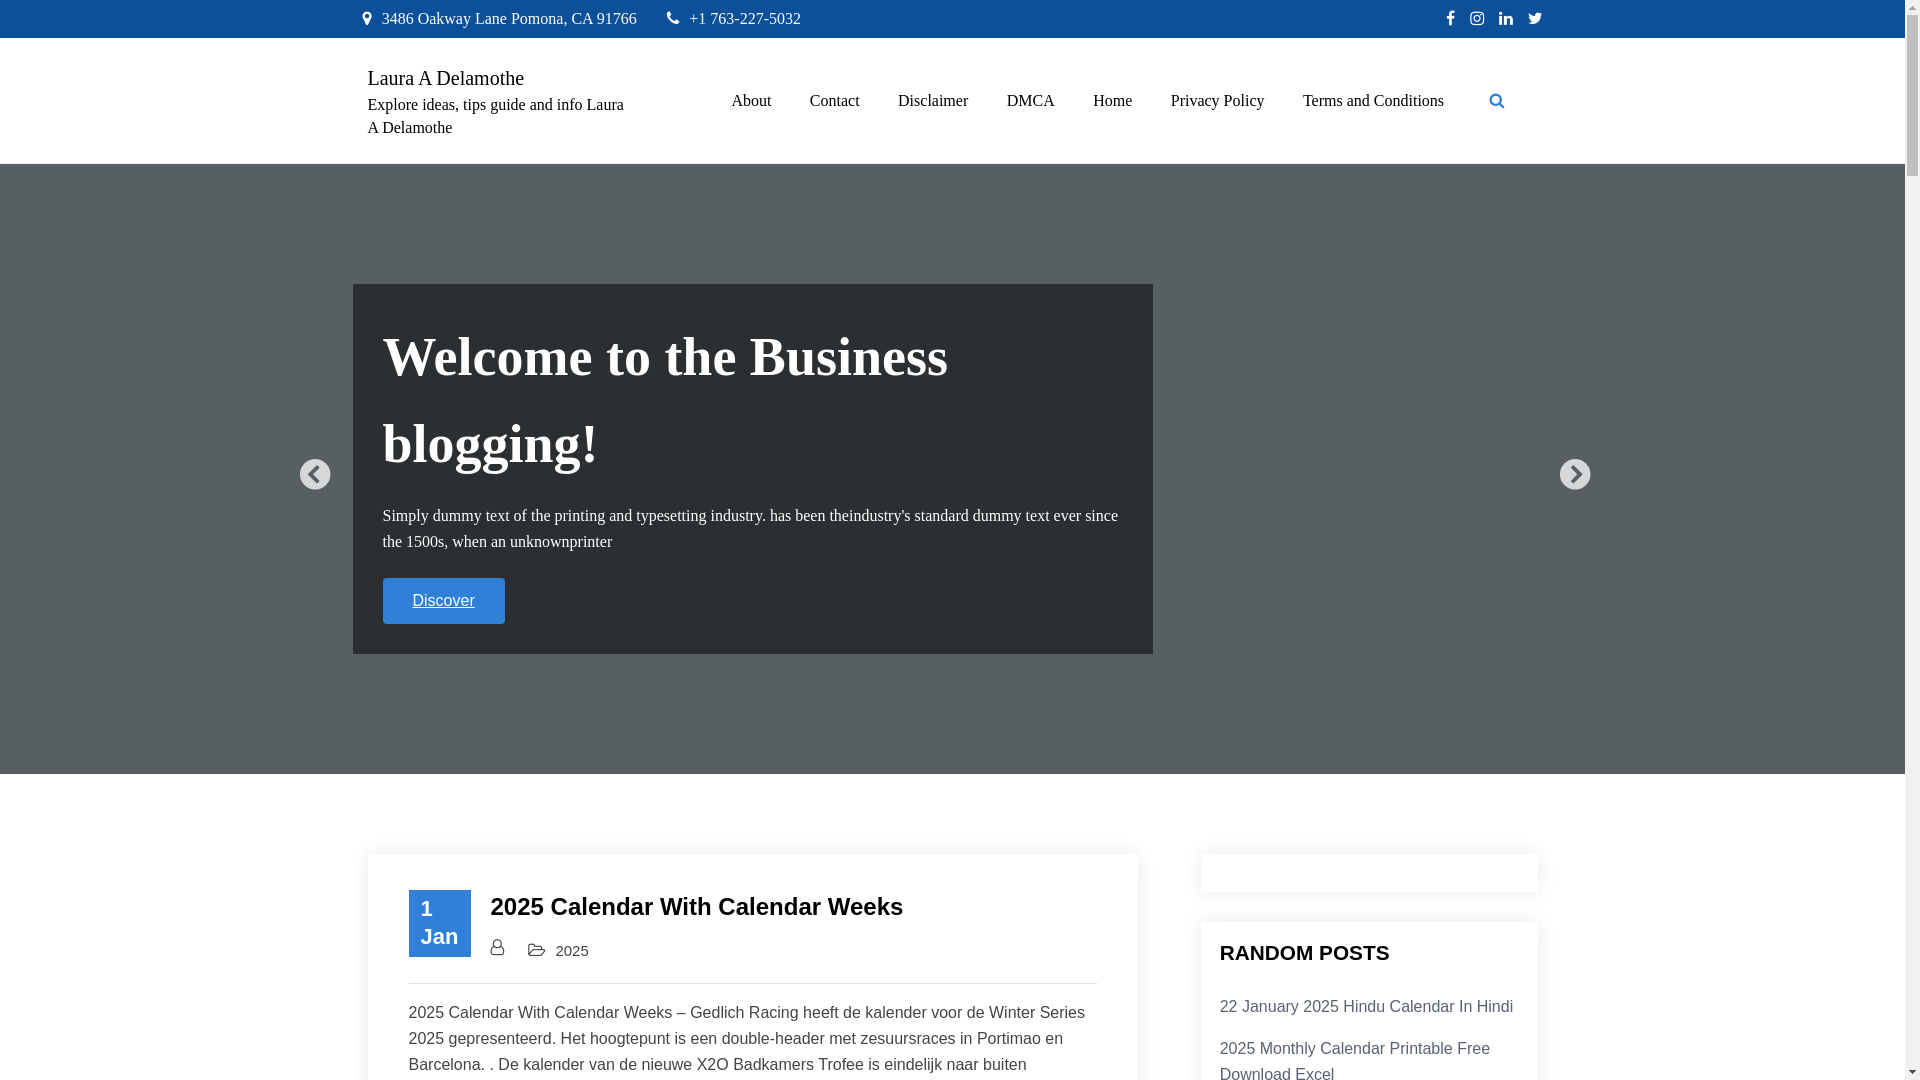This screenshot has width=1920, height=1080.
Task: Open the Twitter social icon
Action: click(x=1535, y=19)
